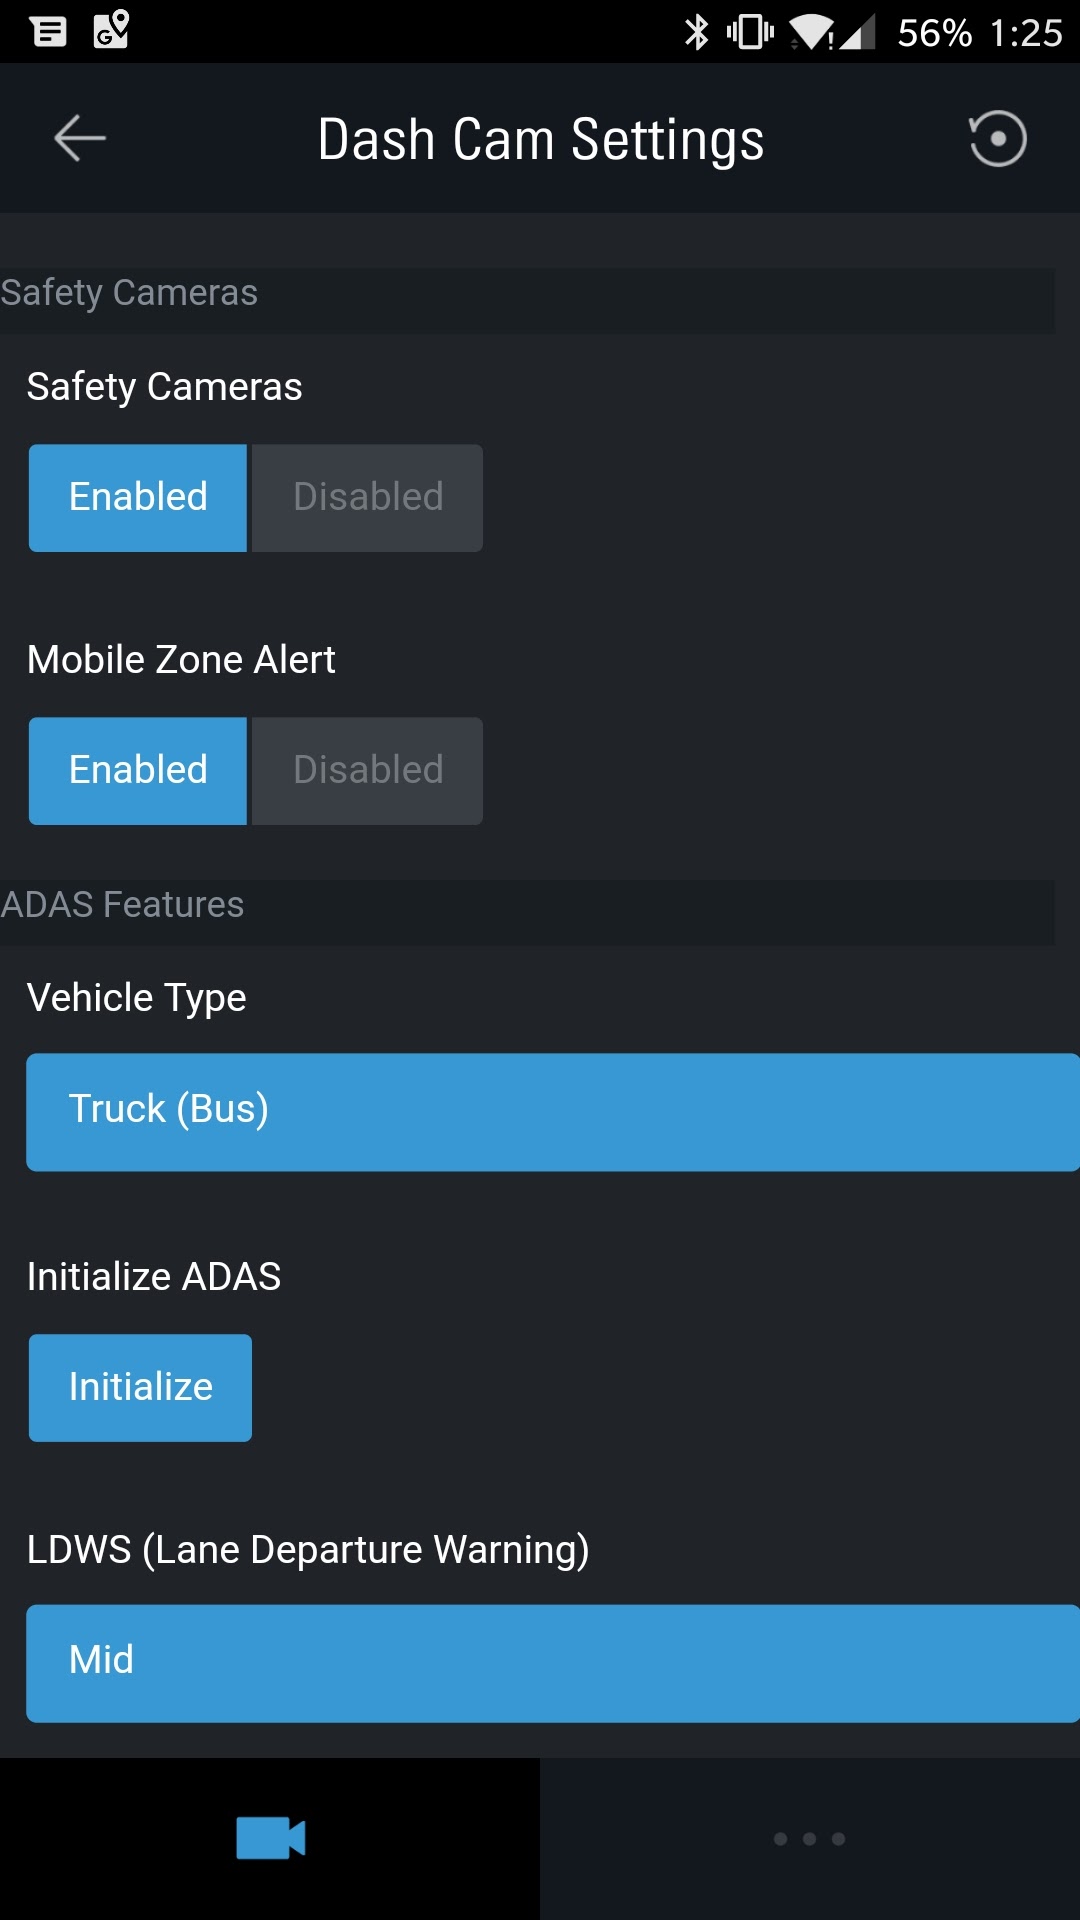Tap the Bluetooth status bar icon
Image resolution: width=1080 pixels, height=1920 pixels.
point(696,32)
